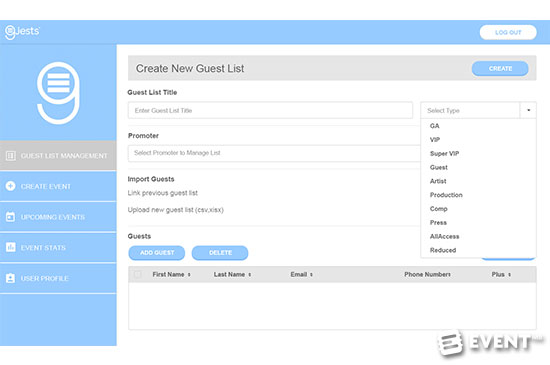Open the Select Type combo box field

pyautogui.click(x=478, y=110)
